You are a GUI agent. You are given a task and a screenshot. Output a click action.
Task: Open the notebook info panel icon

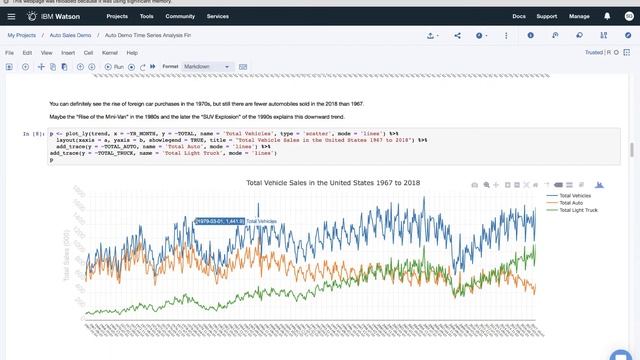tap(531, 36)
